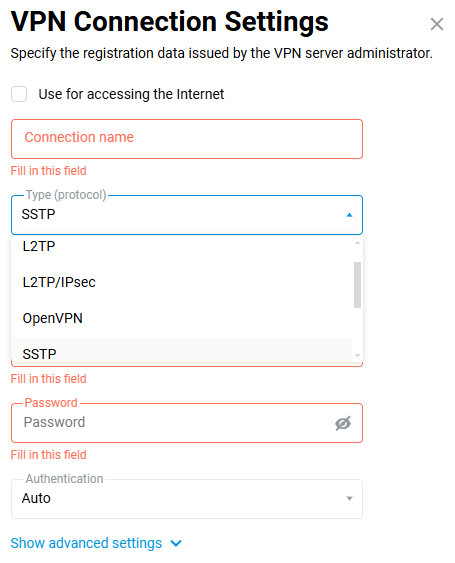The height and width of the screenshot is (563, 455).
Task: Collapse the Type (protocol) dropdown arrow
Action: pyautogui.click(x=349, y=215)
